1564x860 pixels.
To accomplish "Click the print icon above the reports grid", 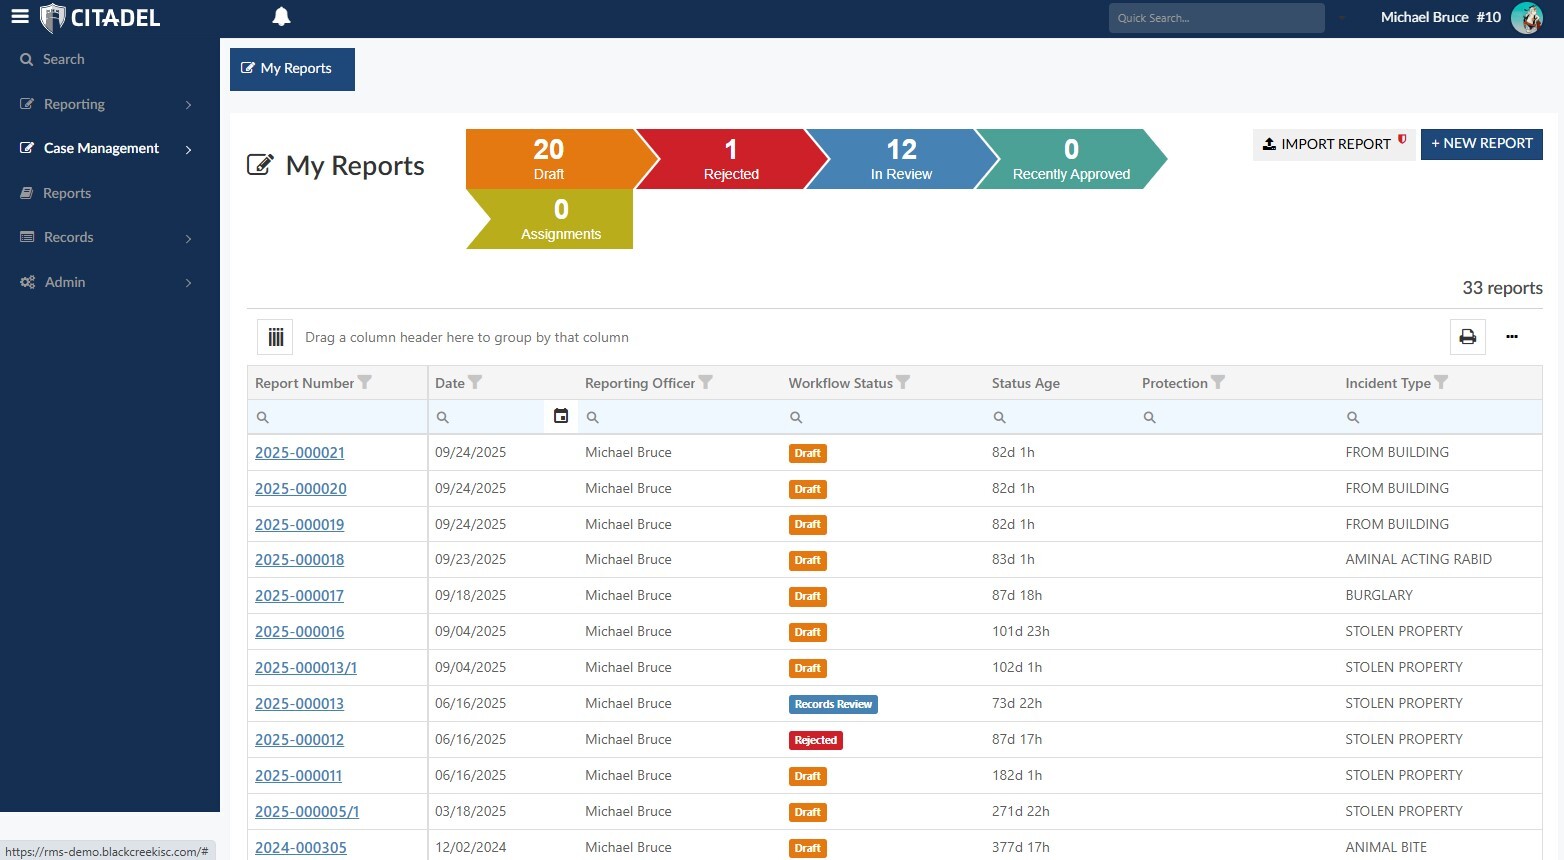I will pos(1467,337).
